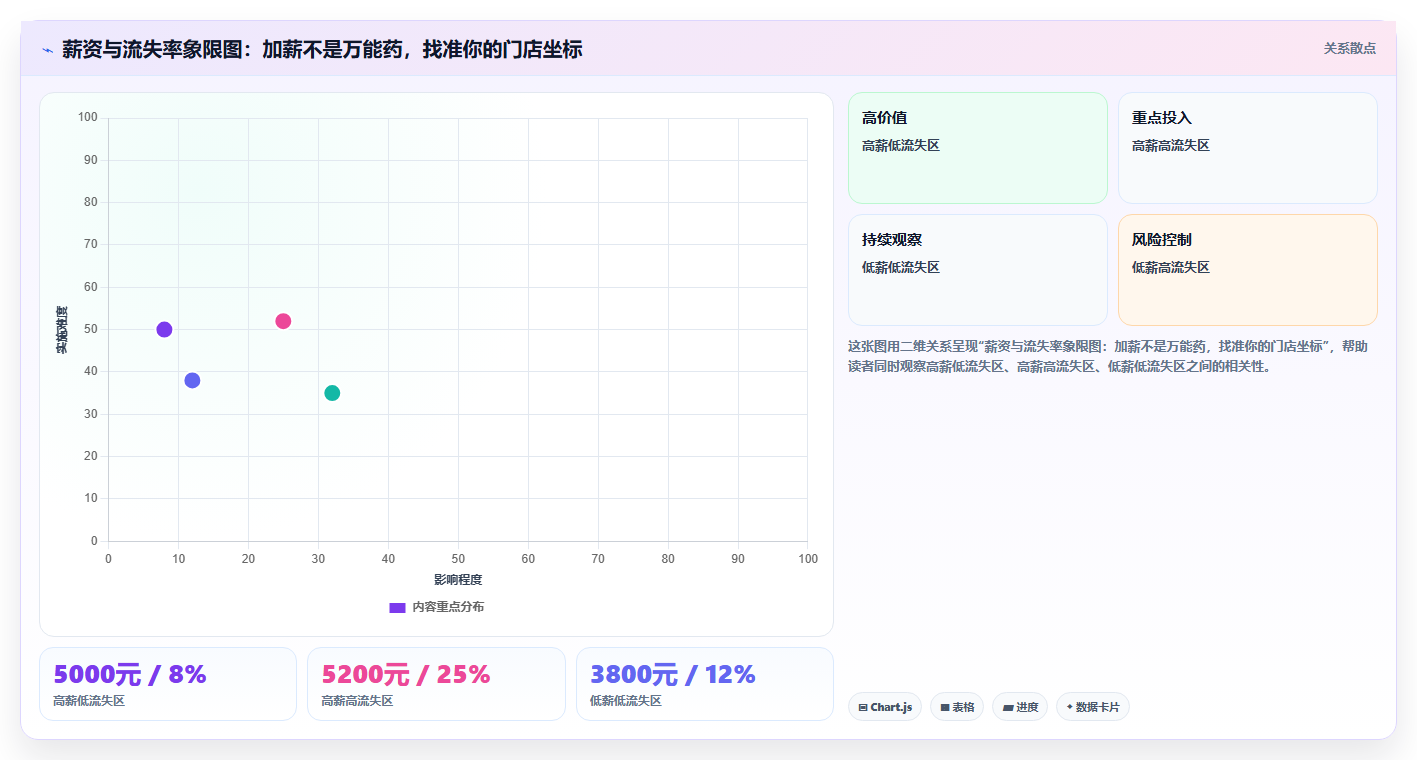
Task: Click the 影响程度 x-axis title
Action: coord(458,580)
